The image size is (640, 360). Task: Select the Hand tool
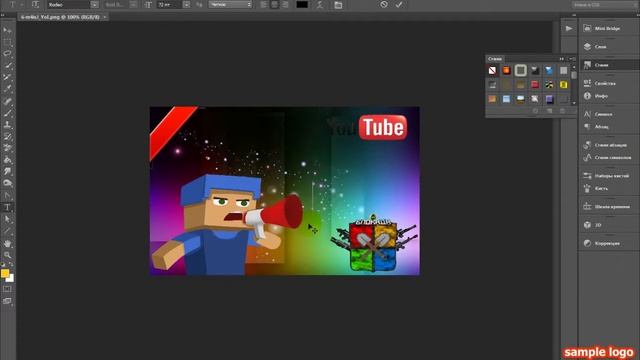point(7,244)
